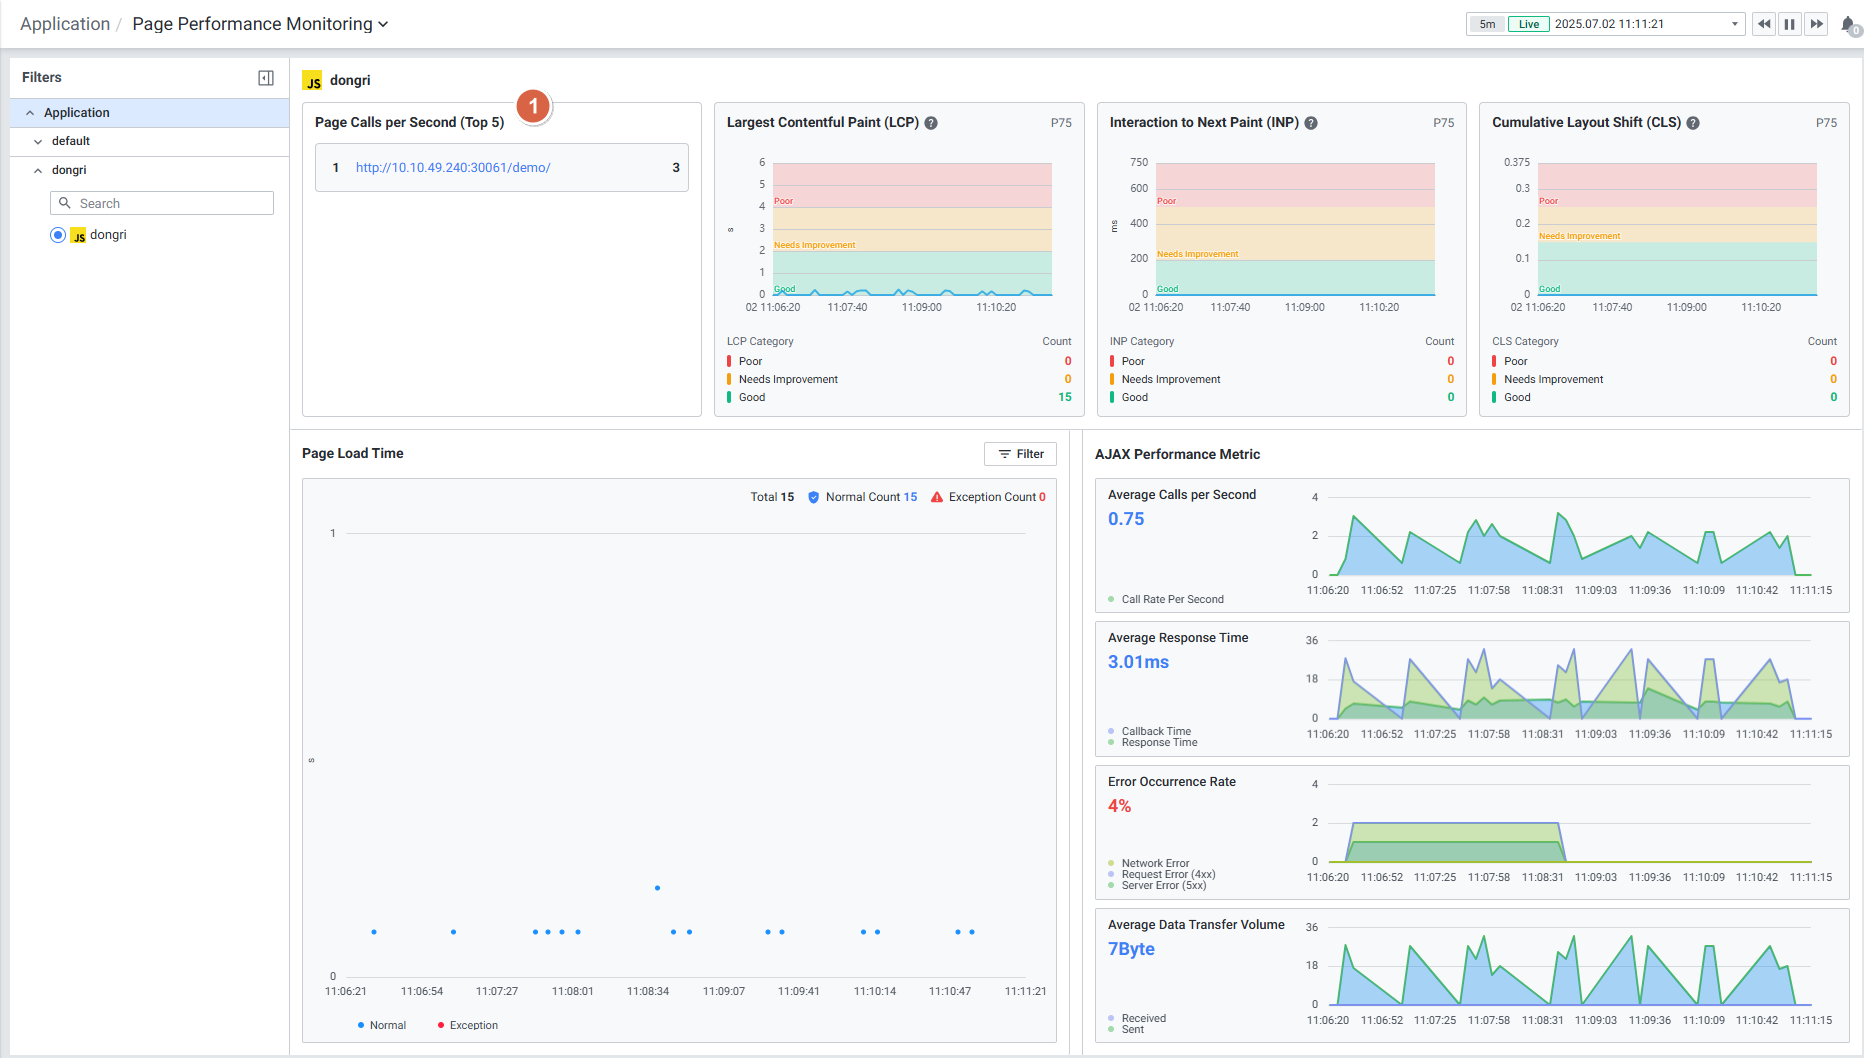Image resolution: width=1864 pixels, height=1058 pixels.
Task: Open the demo page URL link
Action: coord(453,168)
